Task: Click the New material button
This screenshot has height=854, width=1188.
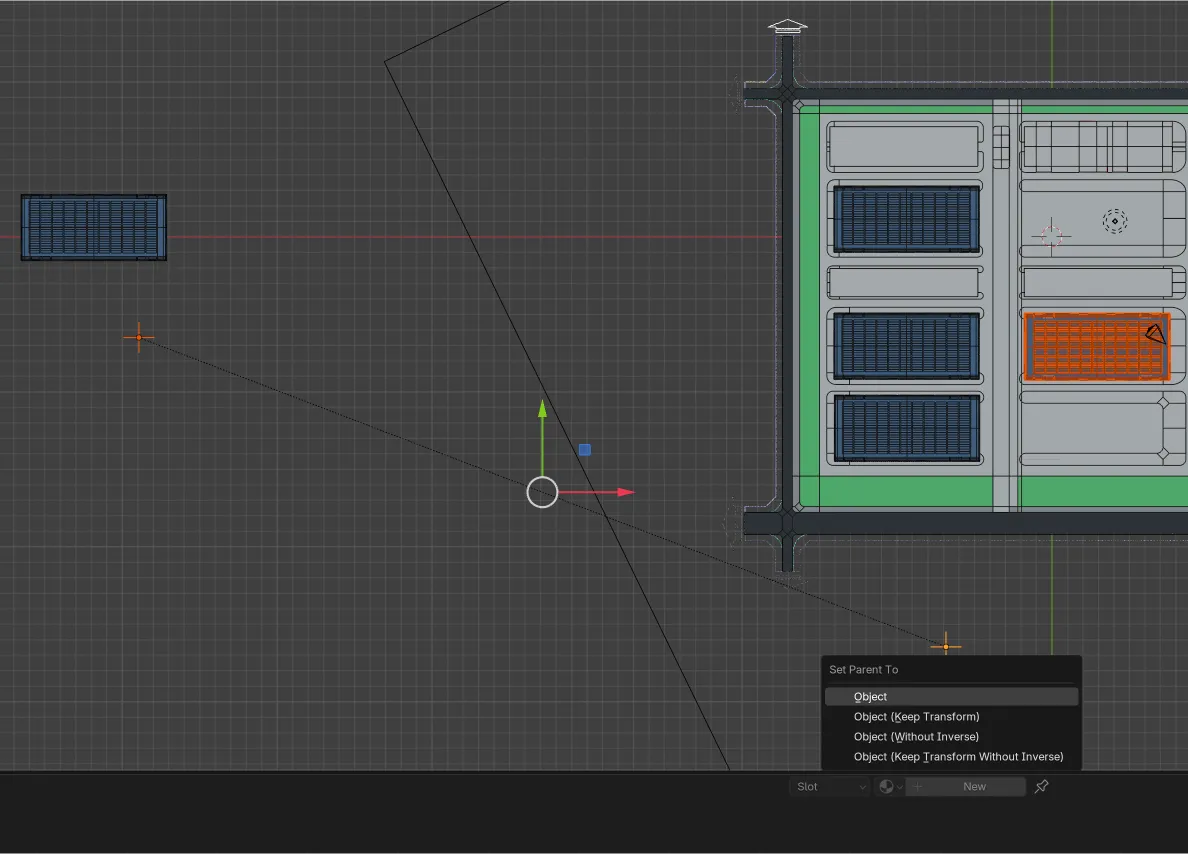Action: (973, 787)
